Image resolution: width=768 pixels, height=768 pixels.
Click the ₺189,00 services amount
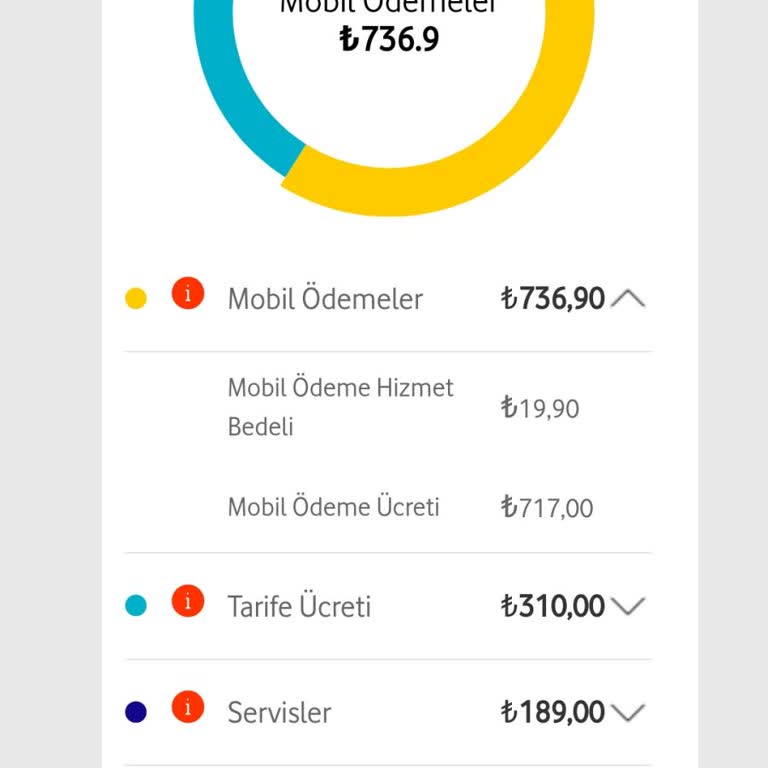coord(552,712)
